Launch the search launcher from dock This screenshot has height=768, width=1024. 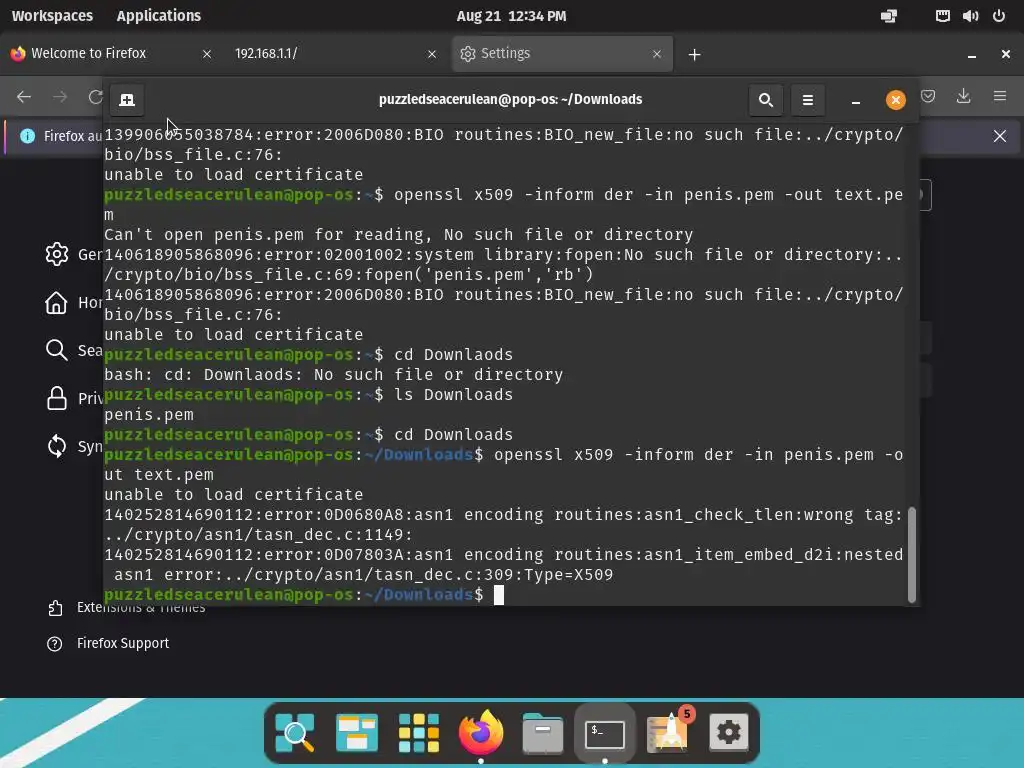point(295,732)
